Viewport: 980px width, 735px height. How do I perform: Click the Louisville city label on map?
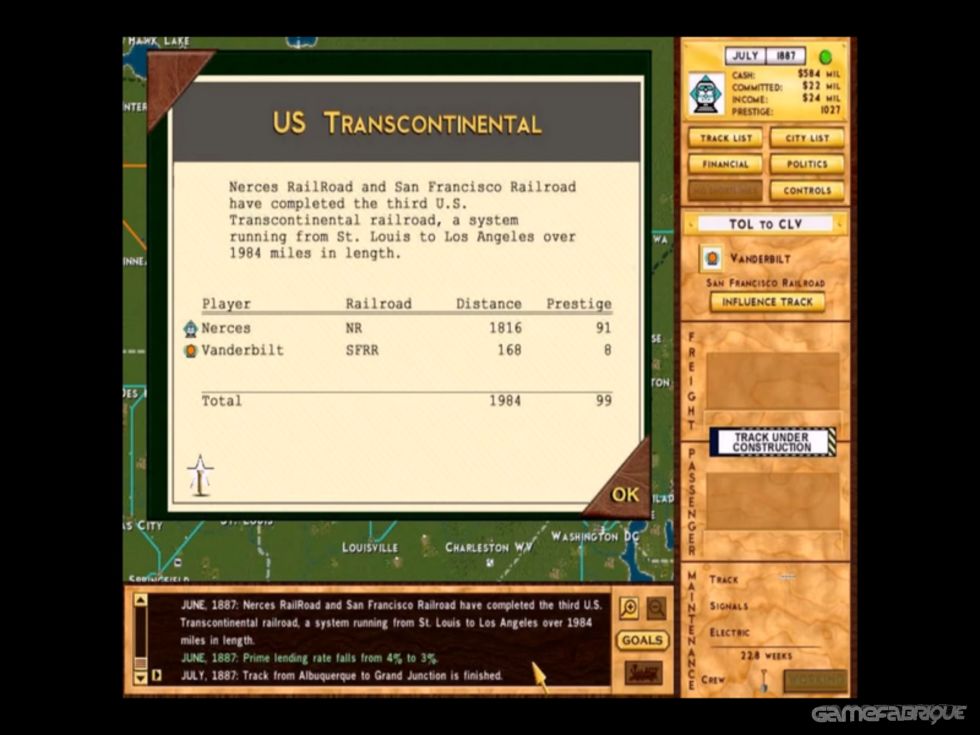[x=369, y=548]
